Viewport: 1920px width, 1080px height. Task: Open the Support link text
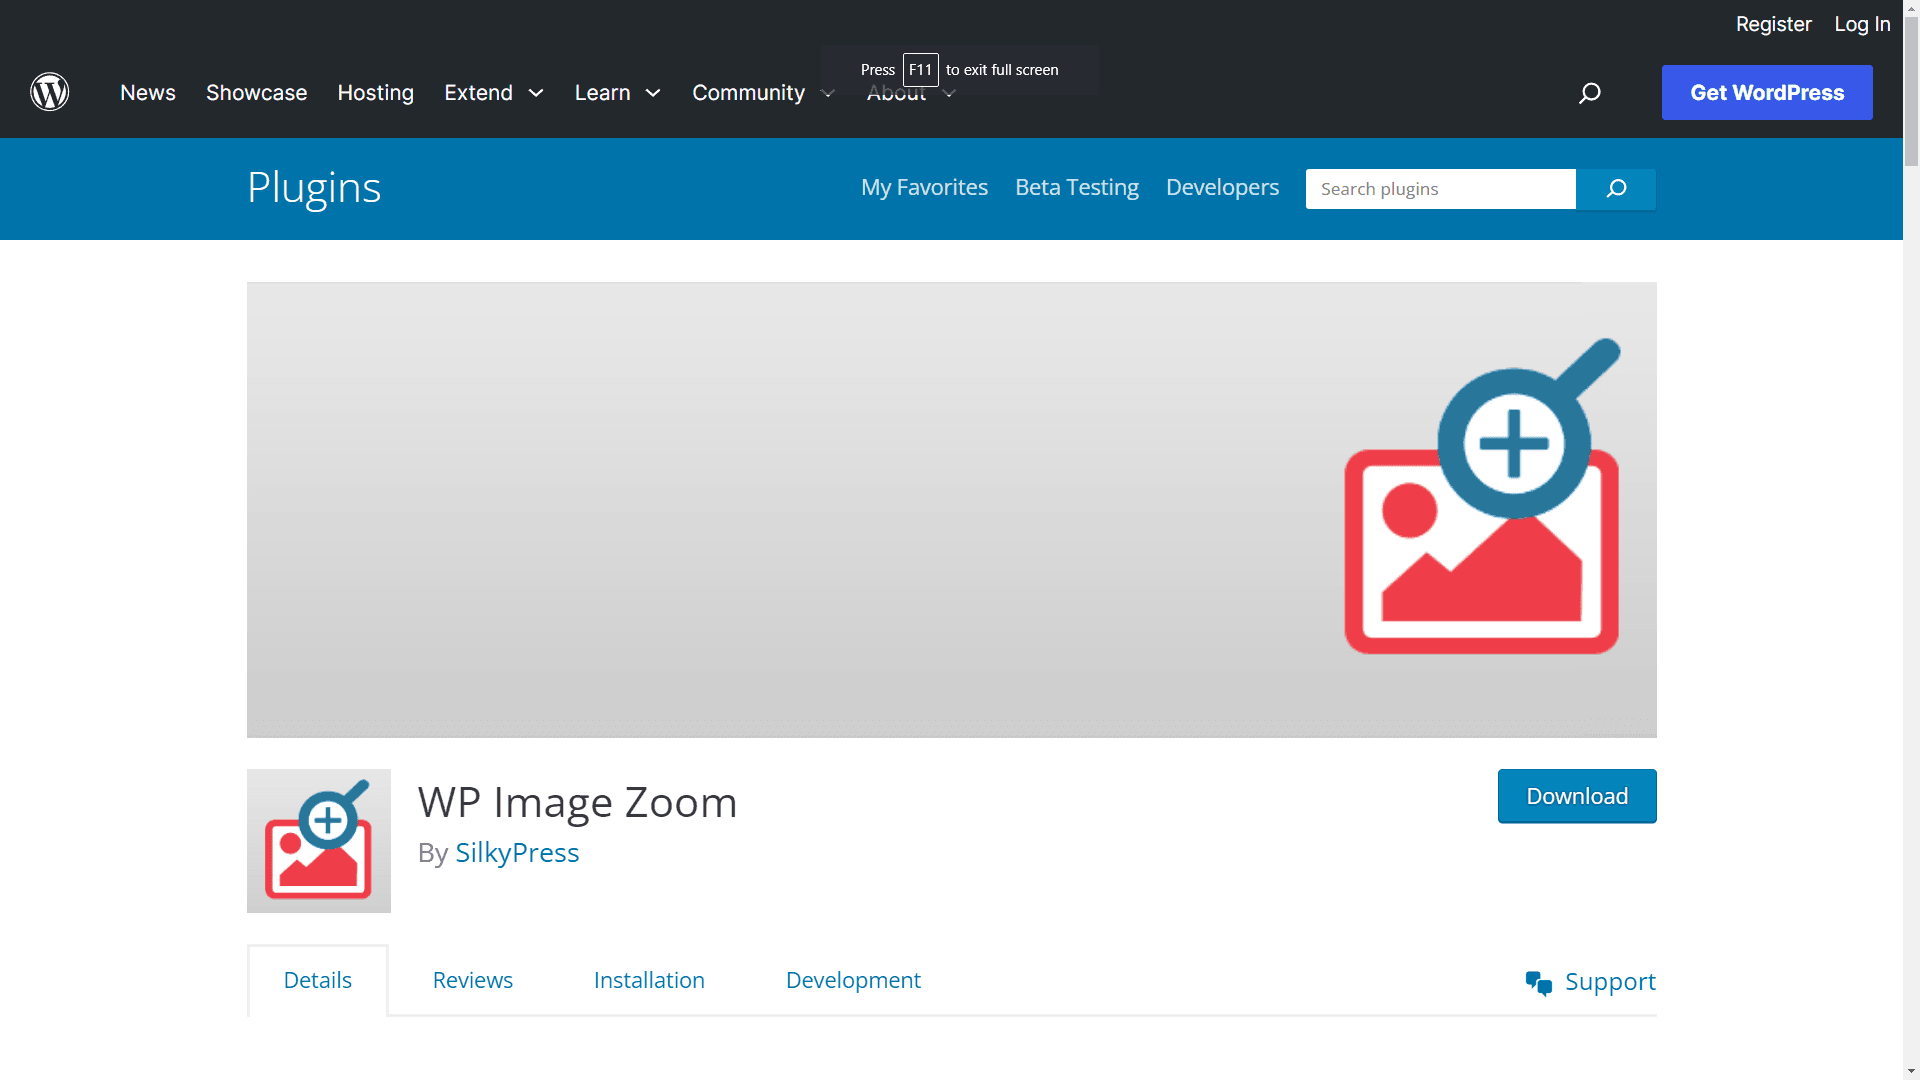[x=1610, y=982]
